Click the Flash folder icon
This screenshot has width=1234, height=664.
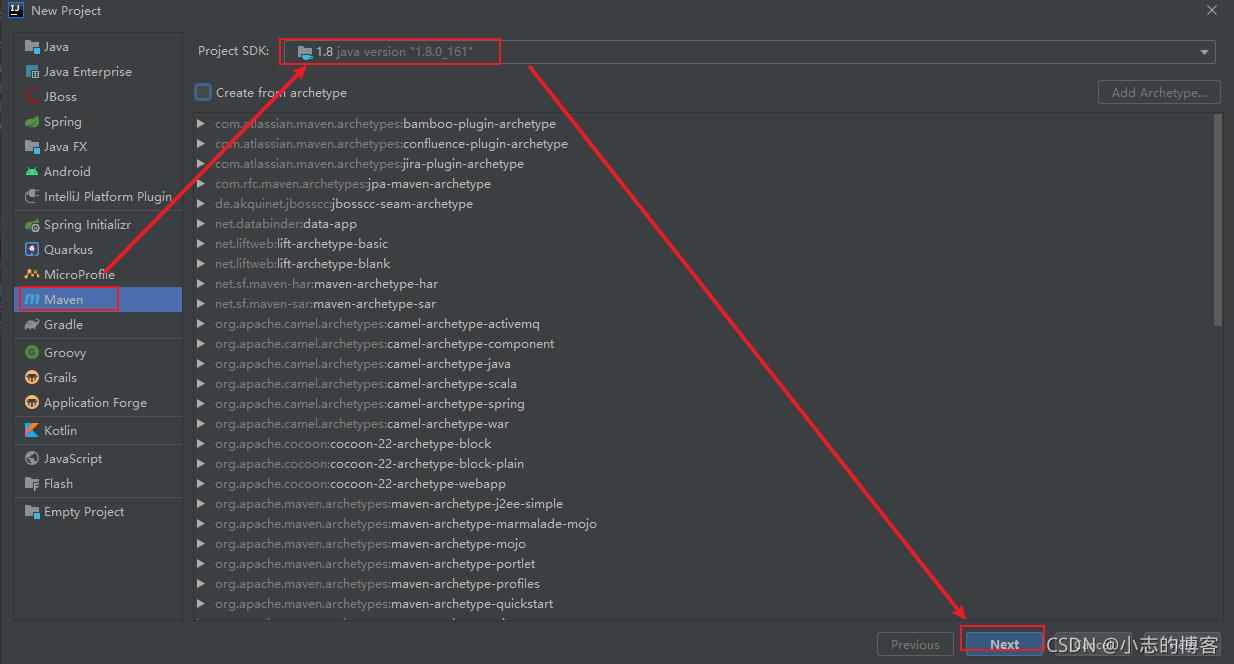[32, 483]
